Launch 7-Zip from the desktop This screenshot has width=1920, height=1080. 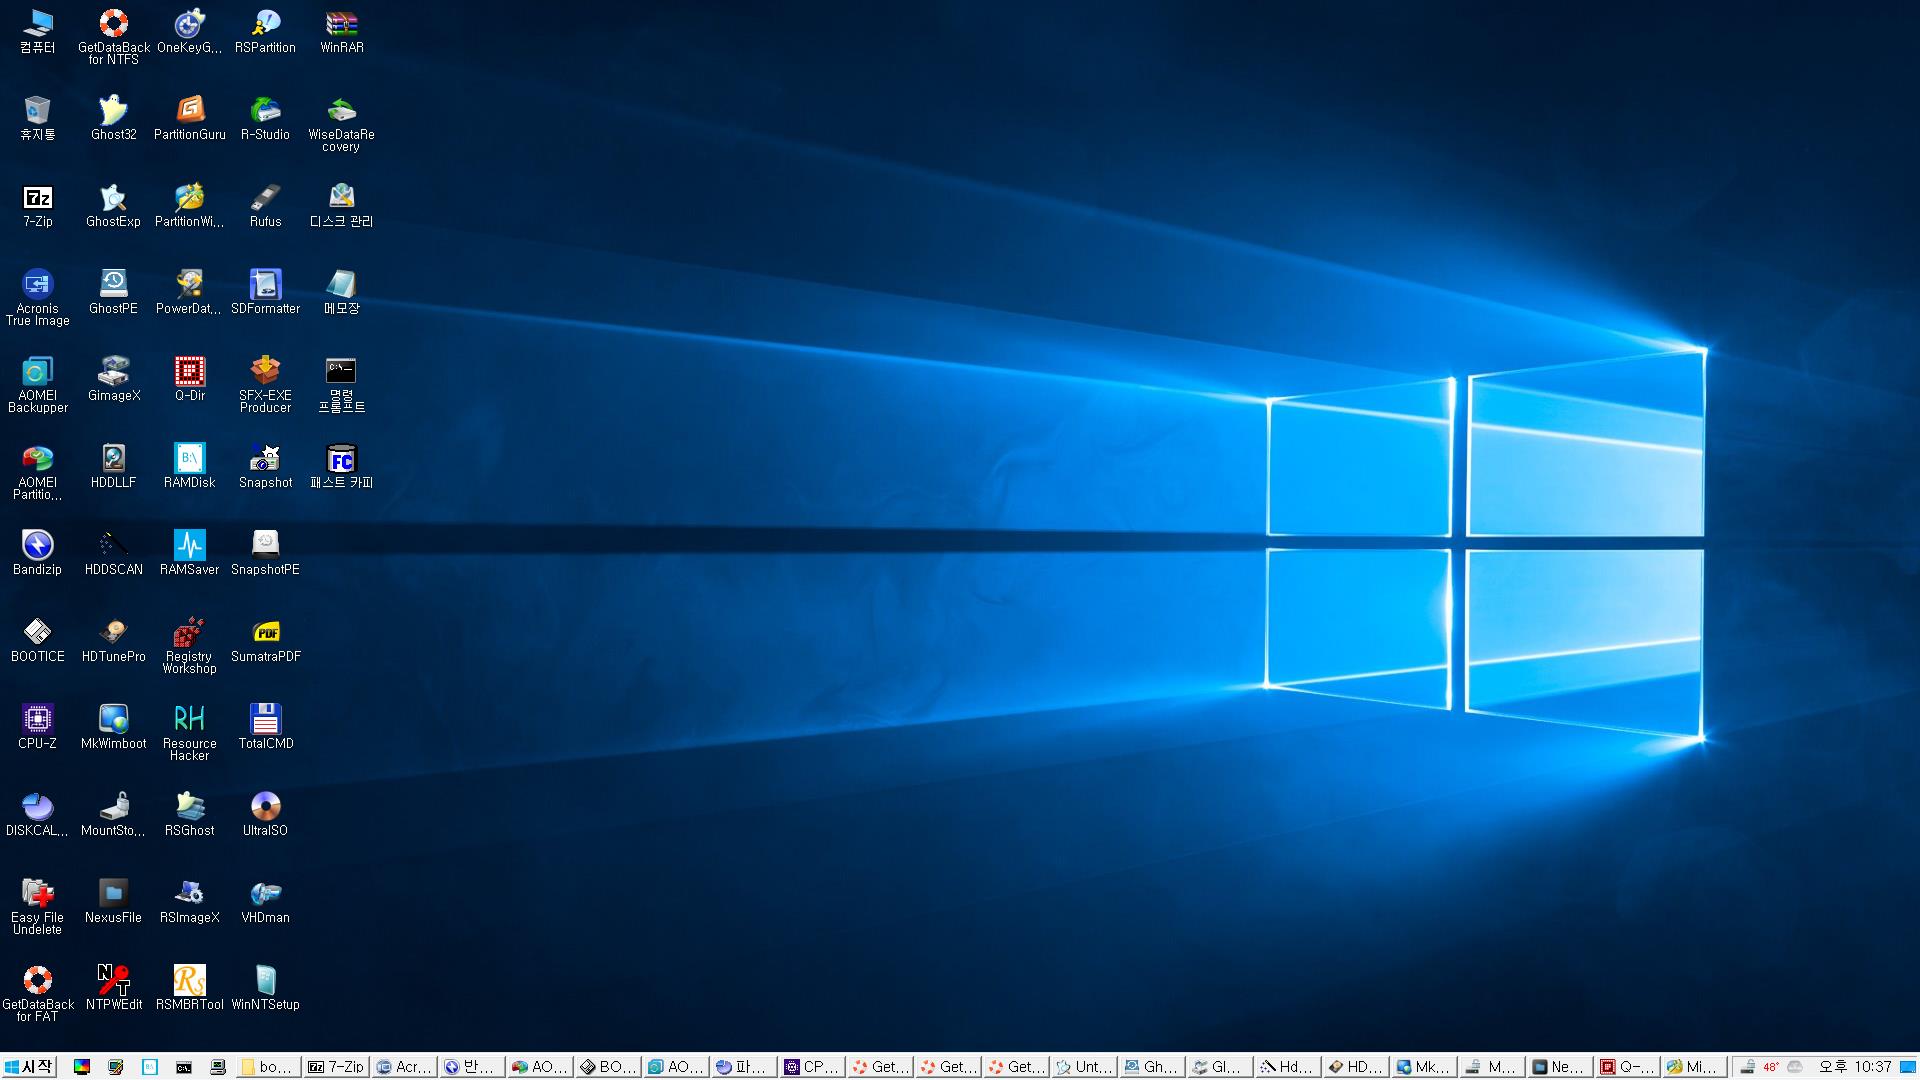pos(38,205)
